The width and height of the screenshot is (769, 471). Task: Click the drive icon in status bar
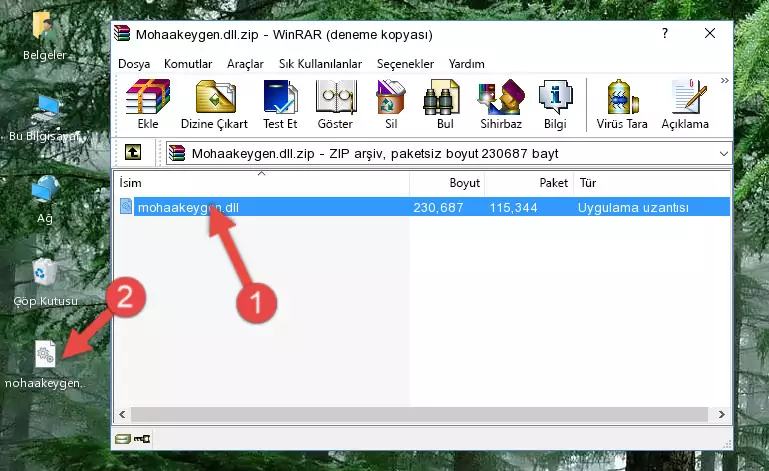[x=123, y=439]
